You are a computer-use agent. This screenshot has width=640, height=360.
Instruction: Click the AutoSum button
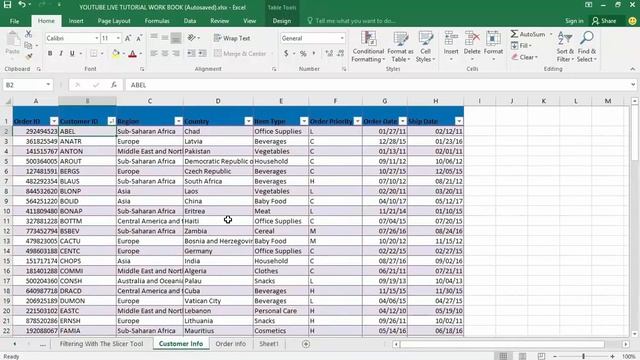pyautogui.click(x=528, y=34)
